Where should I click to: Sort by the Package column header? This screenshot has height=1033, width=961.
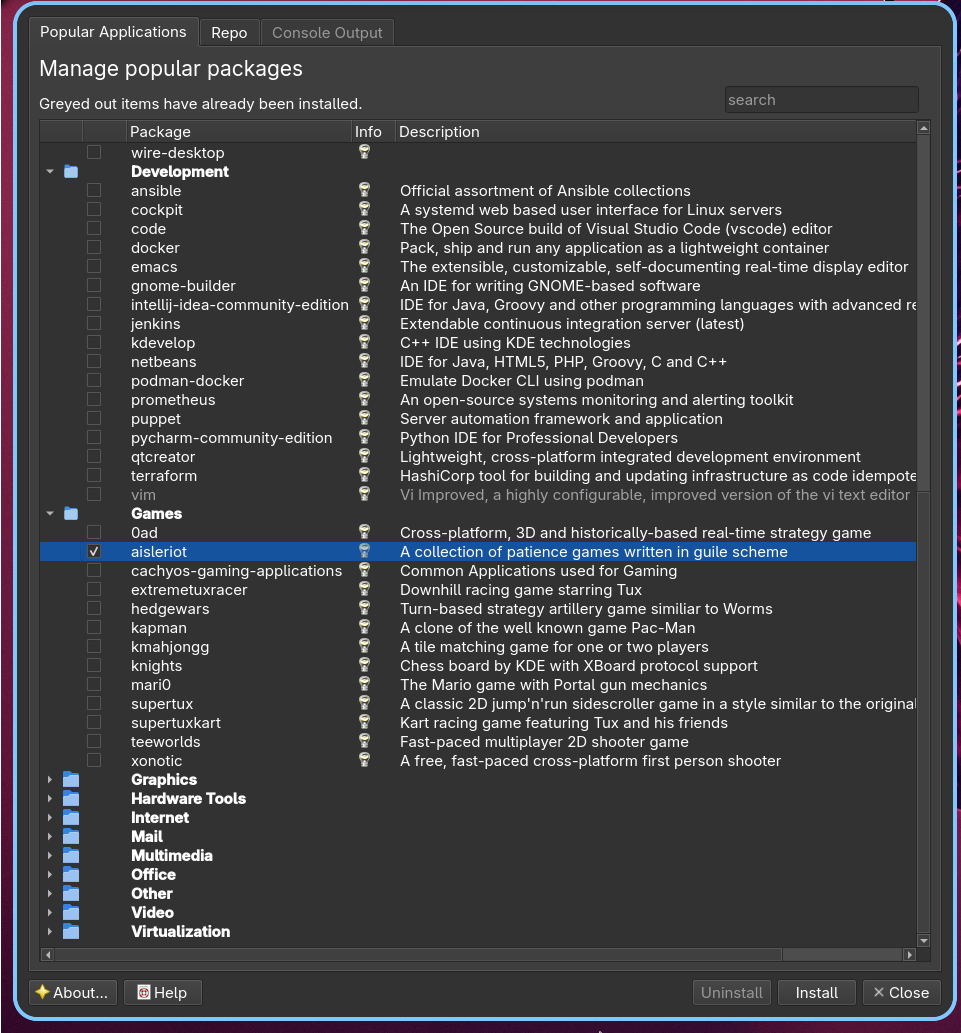tap(238, 132)
